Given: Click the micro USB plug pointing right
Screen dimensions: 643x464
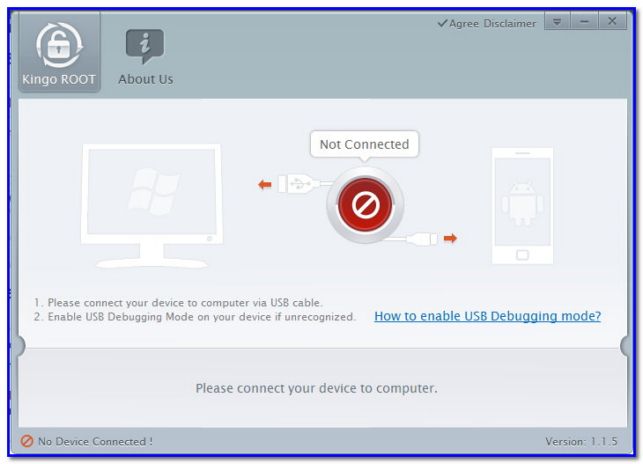Looking at the screenshot, I should click(x=422, y=239).
